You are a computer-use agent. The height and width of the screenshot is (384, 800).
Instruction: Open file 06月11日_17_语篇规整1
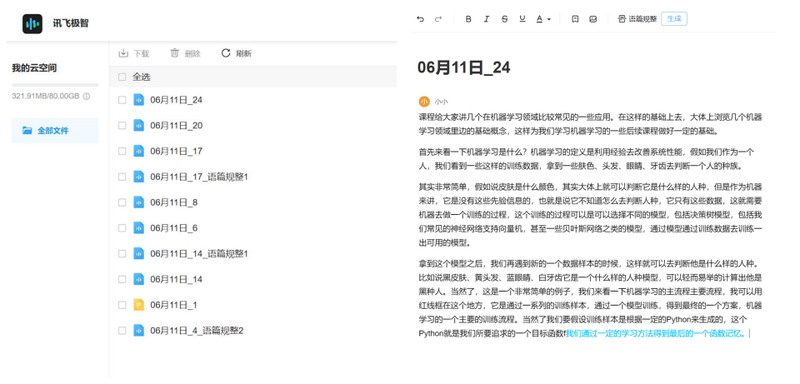[199, 177]
